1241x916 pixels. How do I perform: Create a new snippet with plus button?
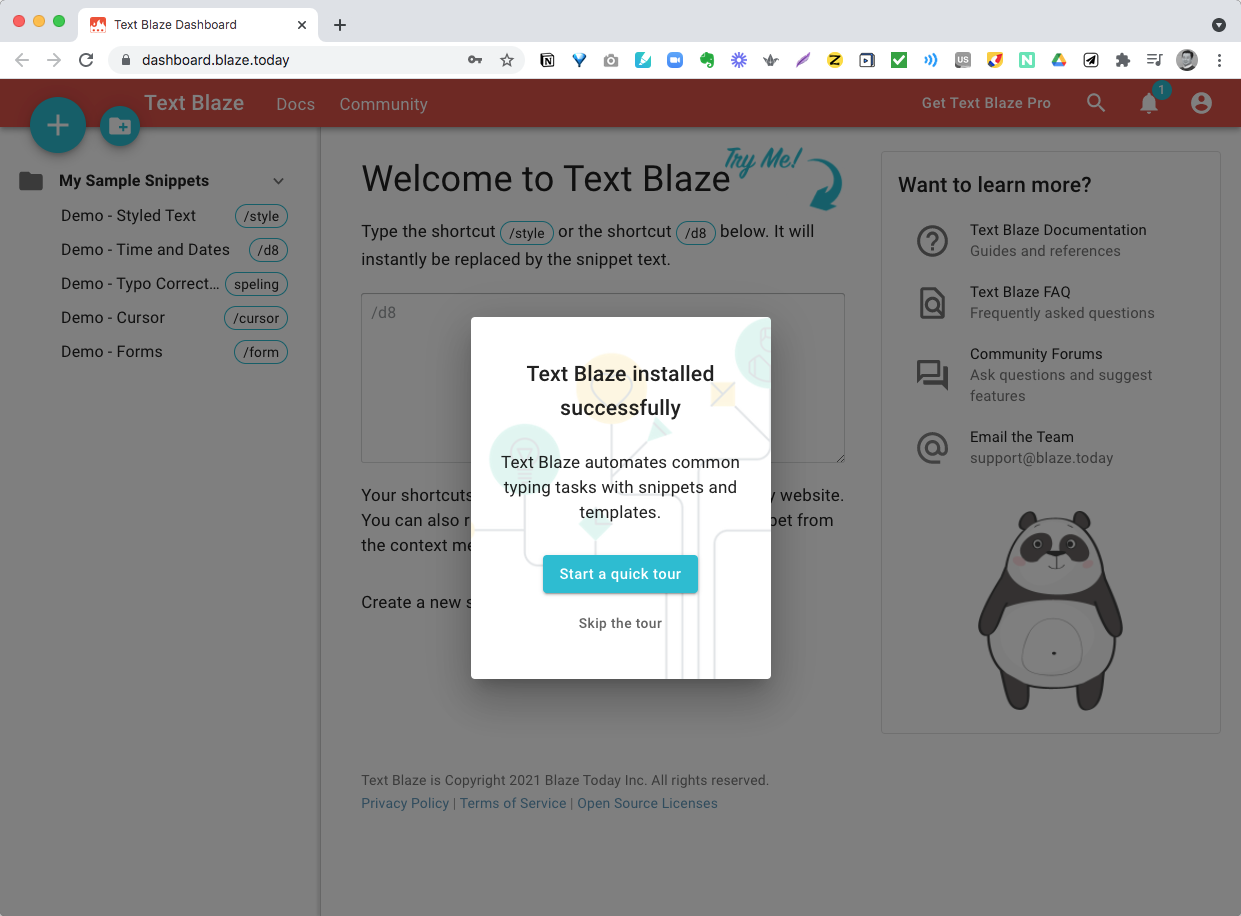58,125
